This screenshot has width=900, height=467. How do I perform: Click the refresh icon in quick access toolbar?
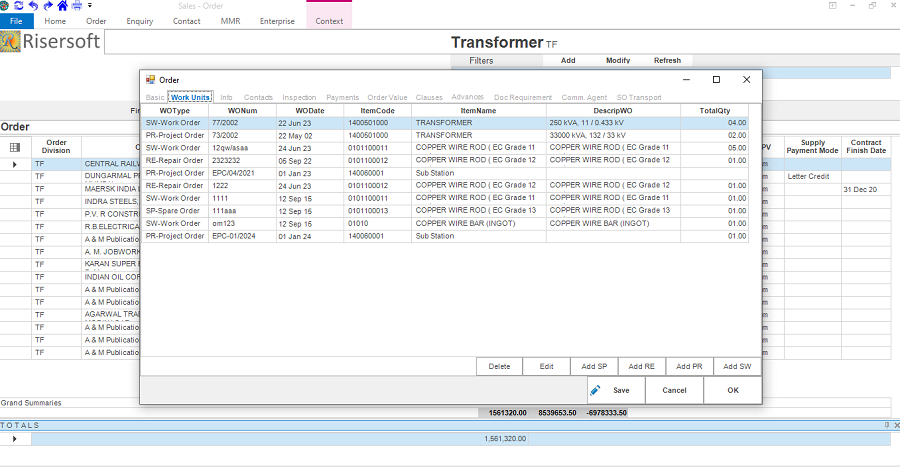19,6
